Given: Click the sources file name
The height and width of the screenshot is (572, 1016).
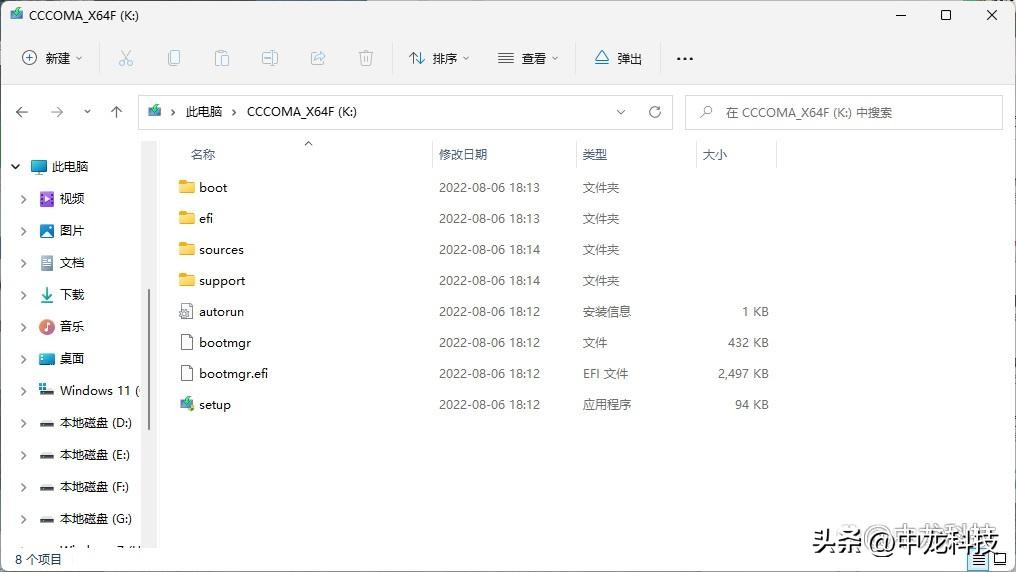Looking at the screenshot, I should 222,249.
